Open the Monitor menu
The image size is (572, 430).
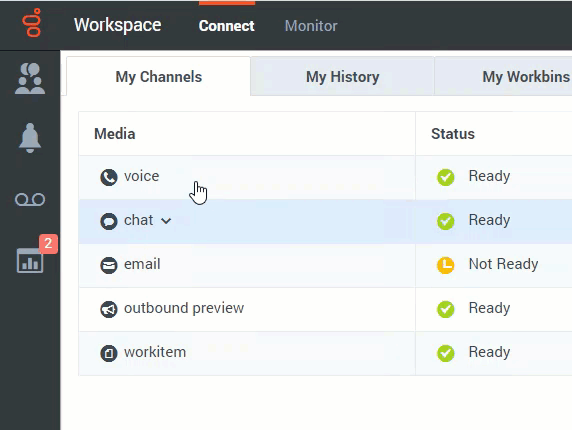tap(311, 26)
